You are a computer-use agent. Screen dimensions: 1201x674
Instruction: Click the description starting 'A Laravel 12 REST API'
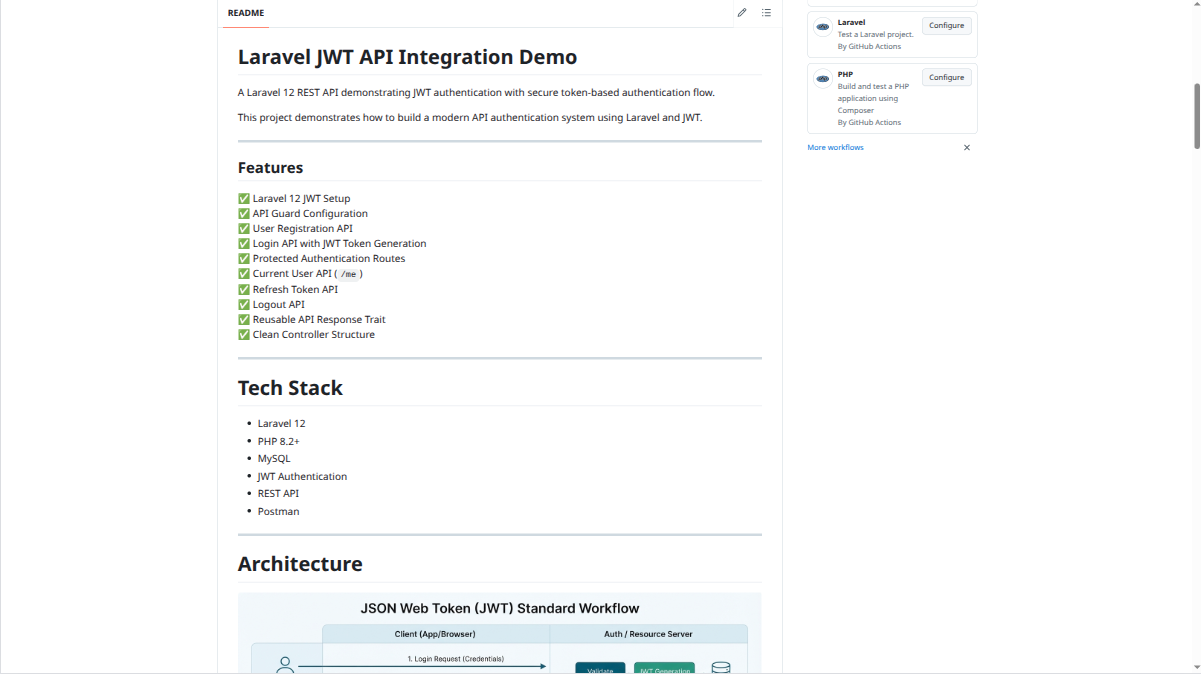pyautogui.click(x=476, y=92)
